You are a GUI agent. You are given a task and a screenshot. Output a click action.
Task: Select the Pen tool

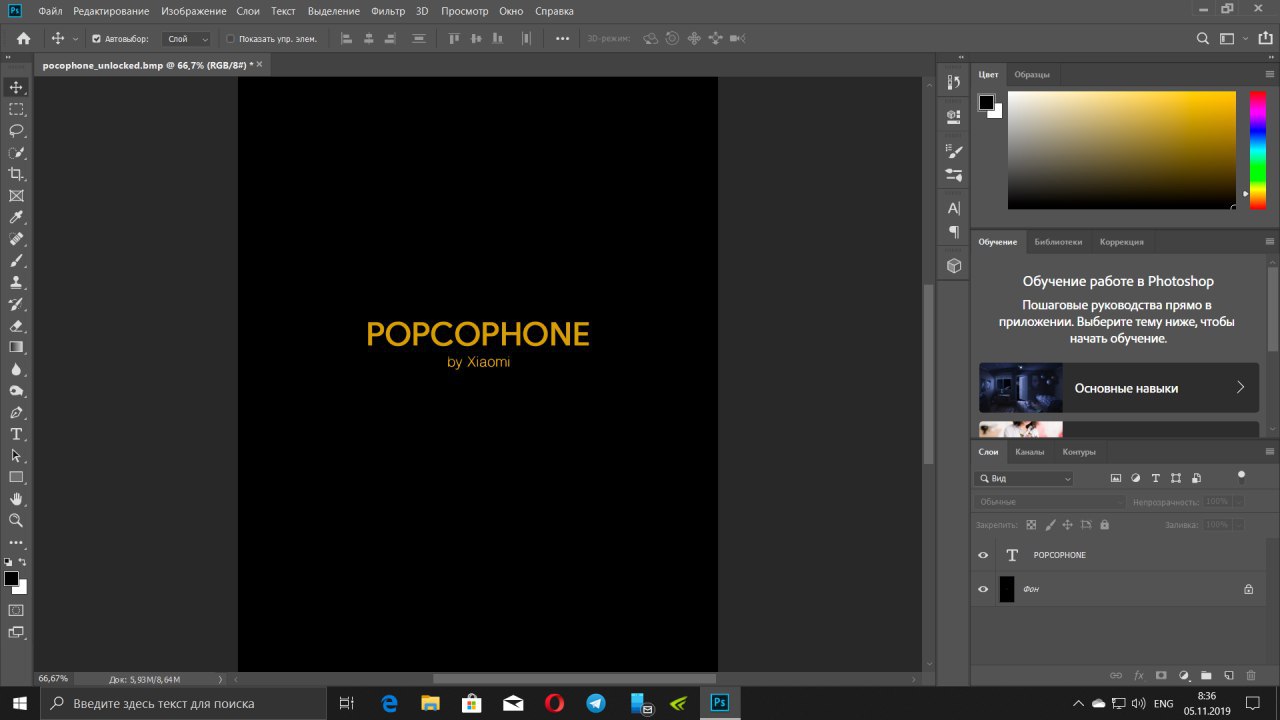coord(16,412)
